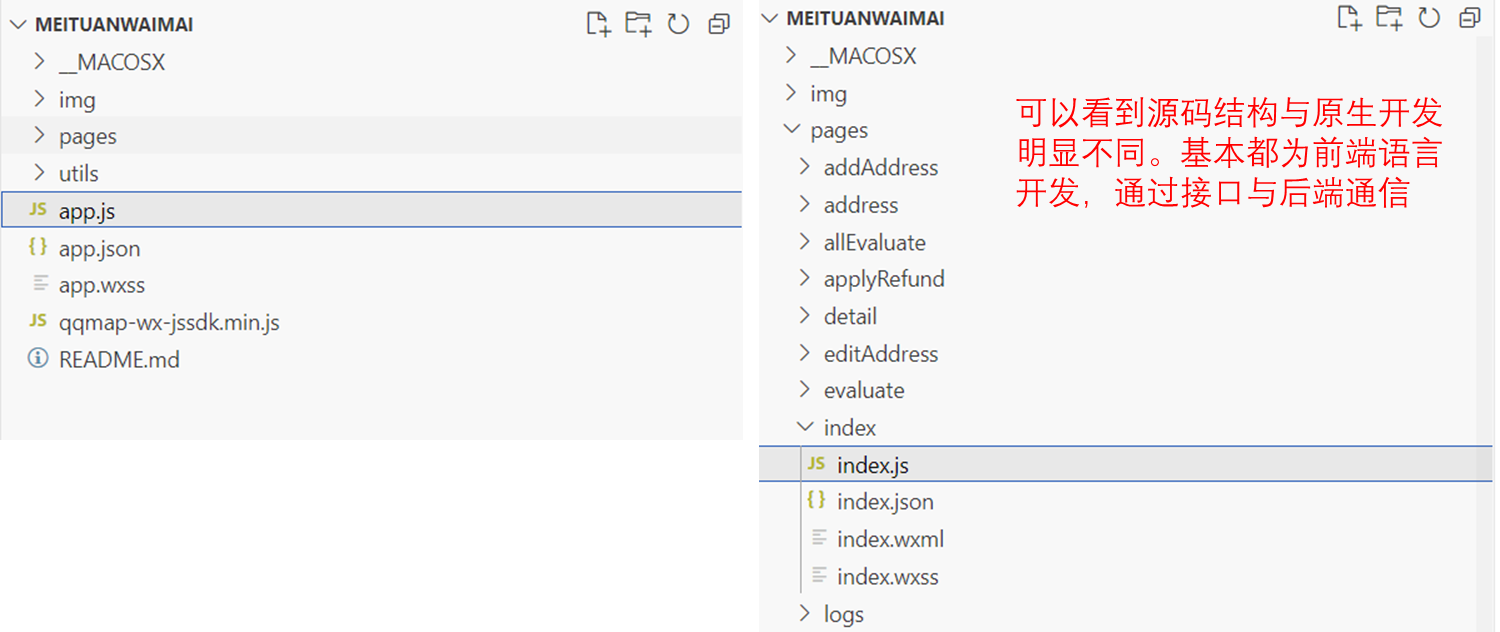Viewport: 1500px width, 632px height.
Task: Select 'pages' folder name in left explorer
Action: coord(88,137)
